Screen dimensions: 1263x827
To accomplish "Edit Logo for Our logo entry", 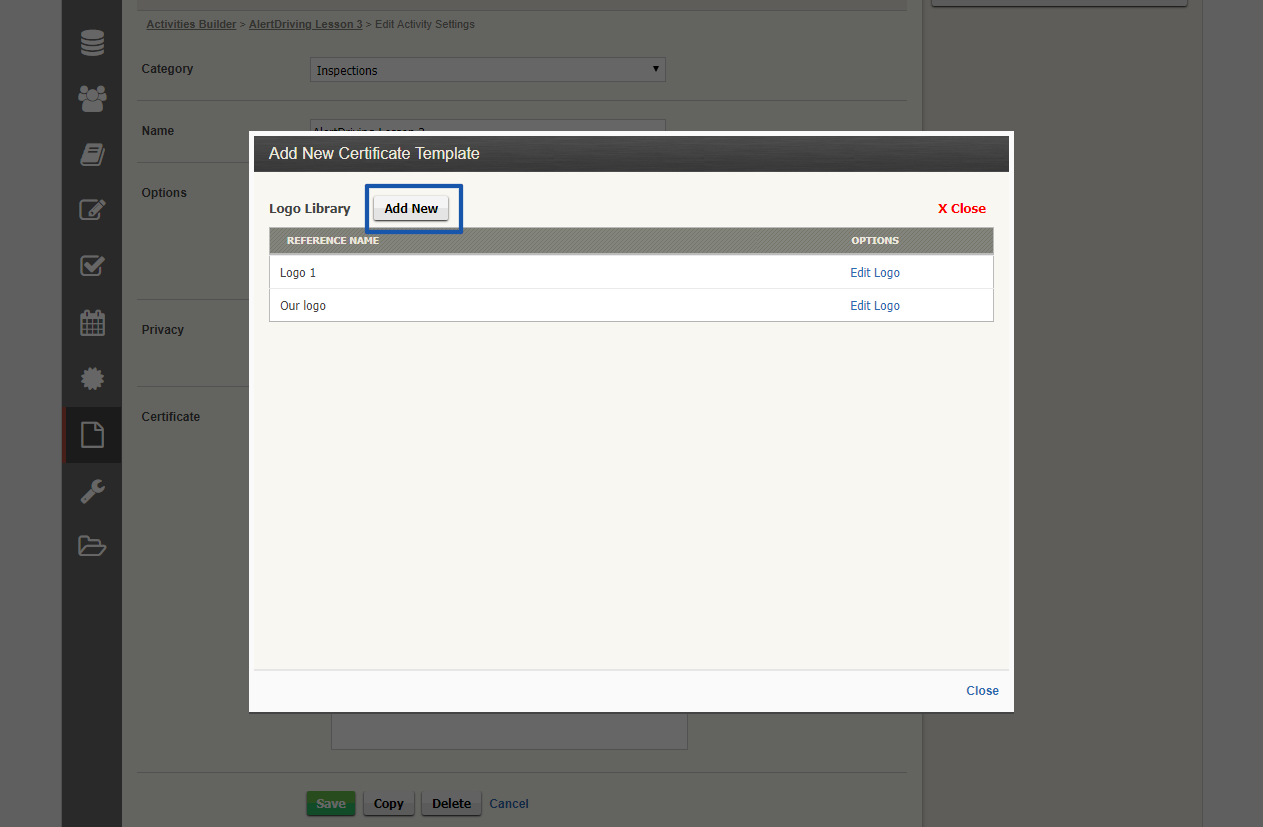I will tap(874, 305).
